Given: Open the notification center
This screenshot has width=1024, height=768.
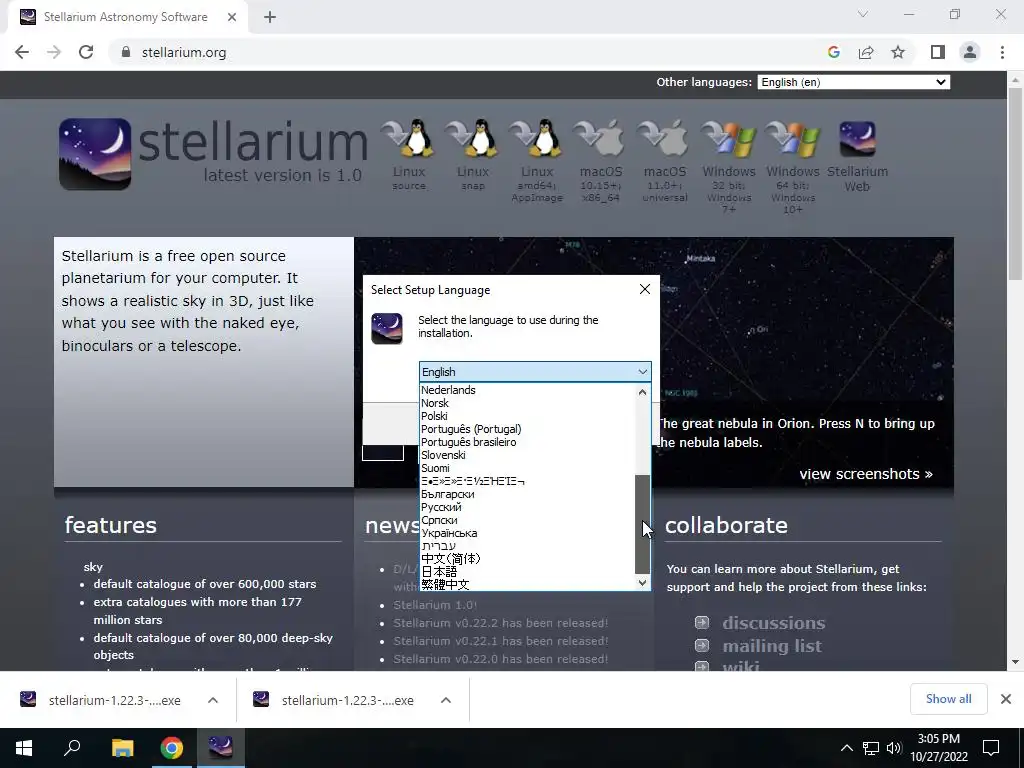Looking at the screenshot, I should [991, 748].
